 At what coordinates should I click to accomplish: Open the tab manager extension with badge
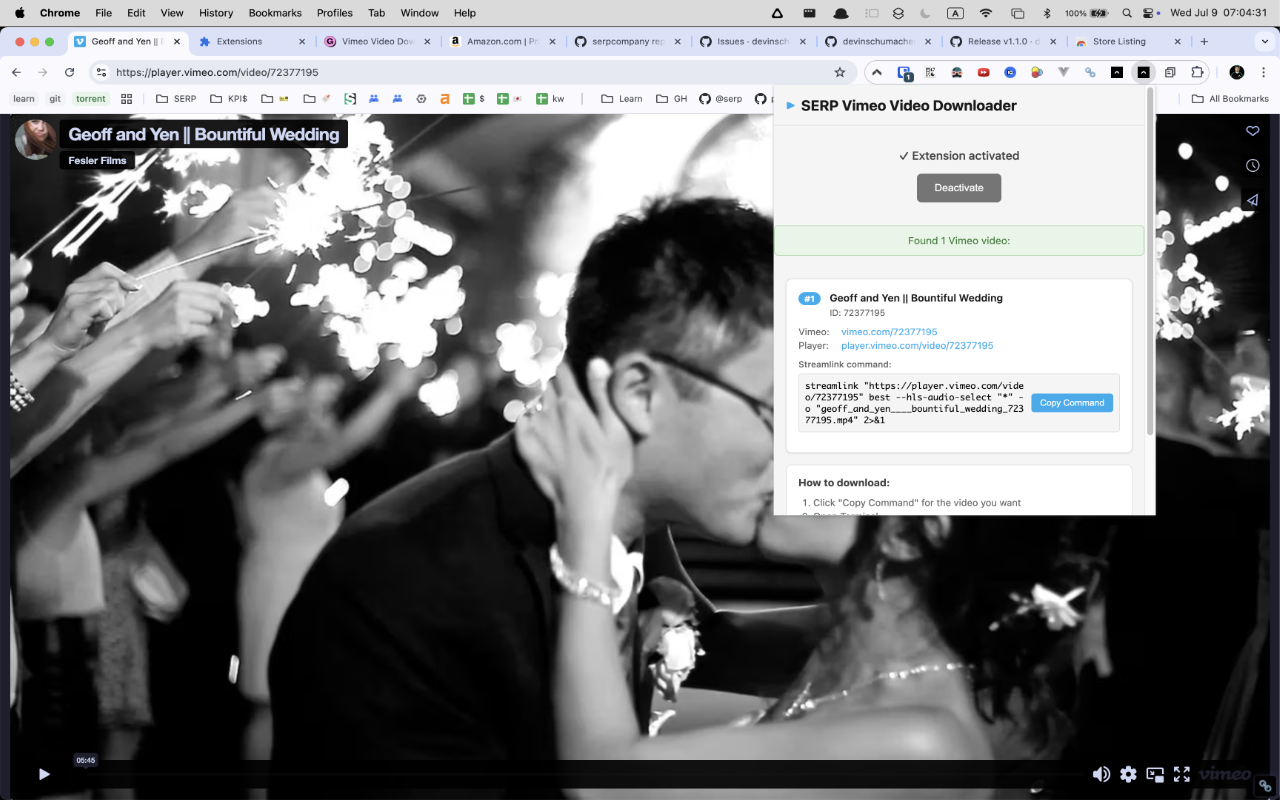pyautogui.click(x=904, y=73)
